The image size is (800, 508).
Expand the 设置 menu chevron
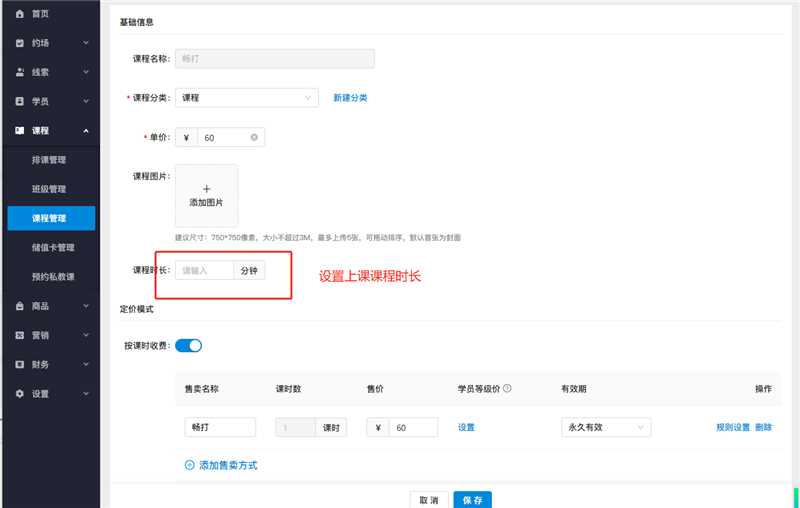tap(86, 394)
